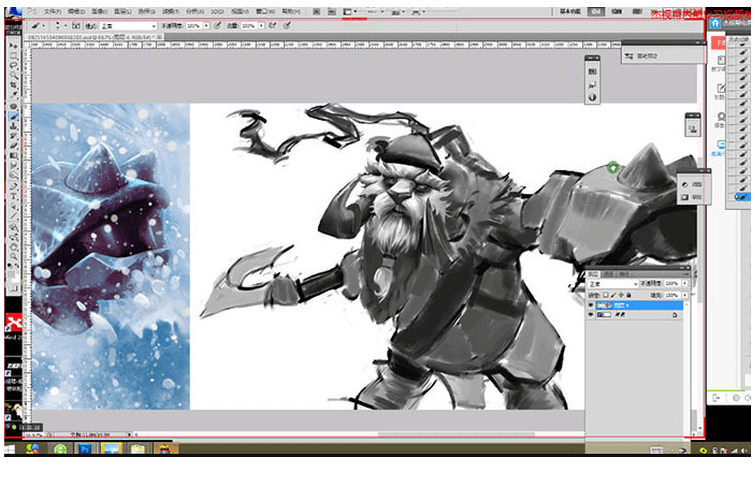Viewport: 755px width, 479px height.
Task: Open the bottom round collapsed panel icon
Action: (592, 97)
